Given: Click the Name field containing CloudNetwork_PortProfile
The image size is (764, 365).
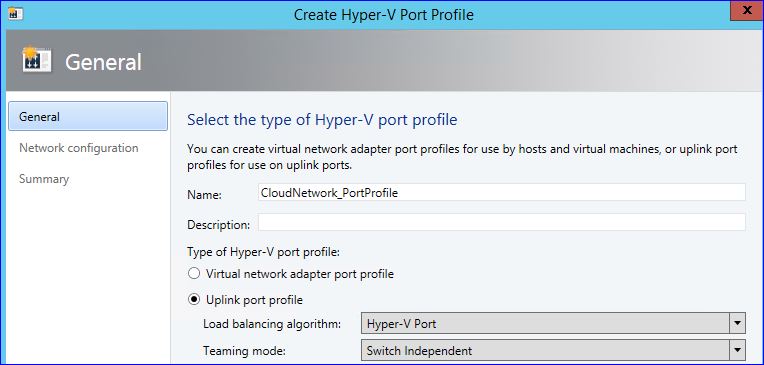Looking at the screenshot, I should pos(501,192).
